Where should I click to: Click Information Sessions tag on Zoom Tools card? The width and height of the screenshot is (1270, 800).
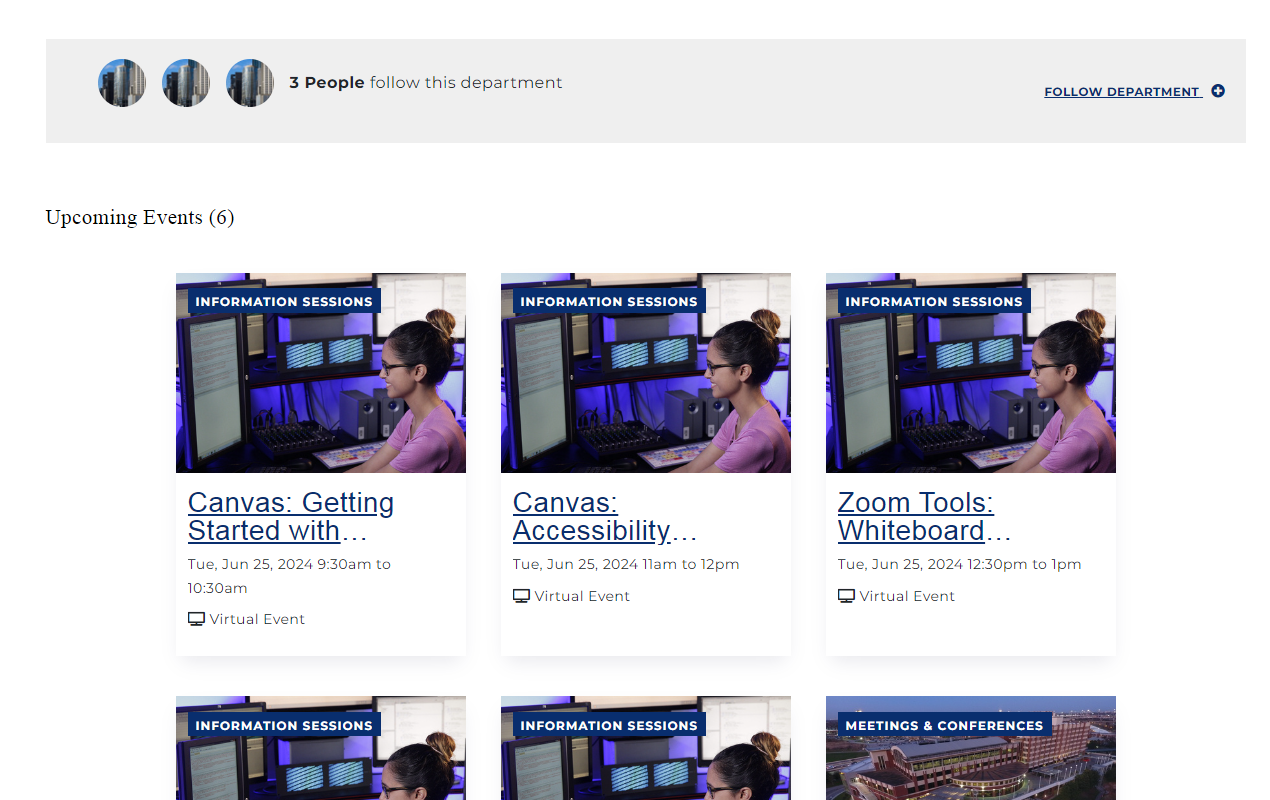(934, 301)
